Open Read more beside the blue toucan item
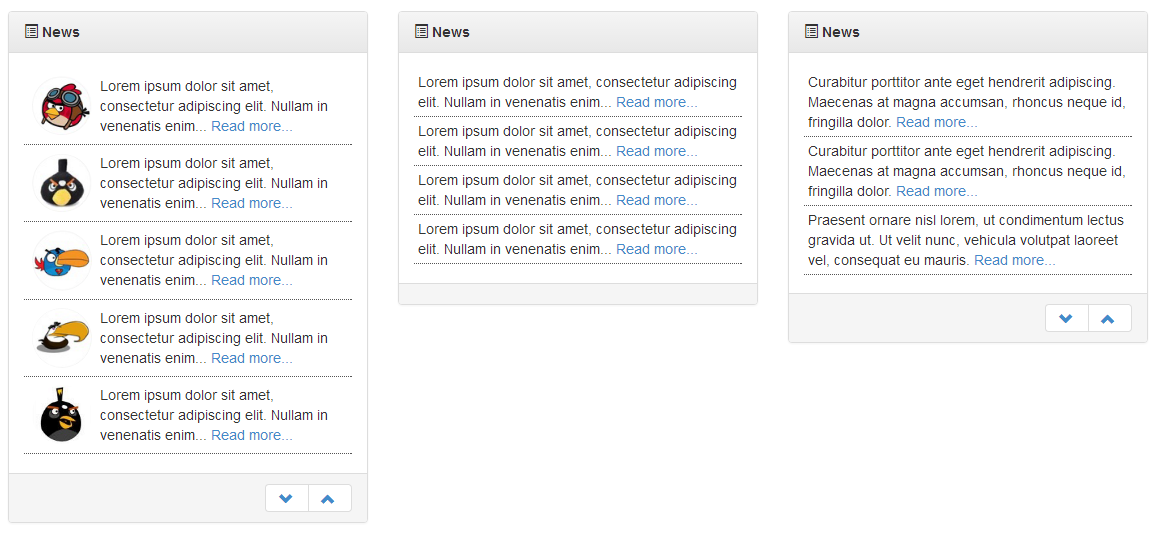Viewport: 1159px width, 535px height. point(252,280)
